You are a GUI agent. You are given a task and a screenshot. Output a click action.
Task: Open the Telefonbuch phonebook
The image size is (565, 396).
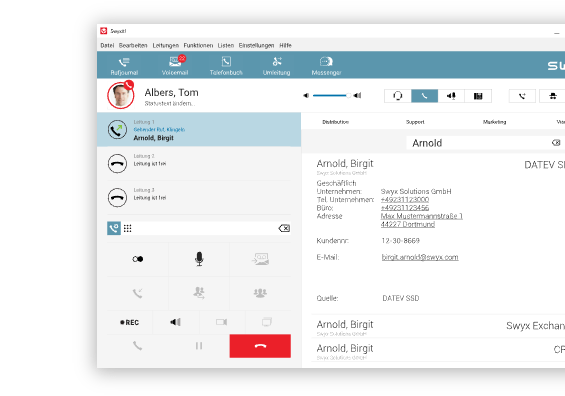(226, 66)
